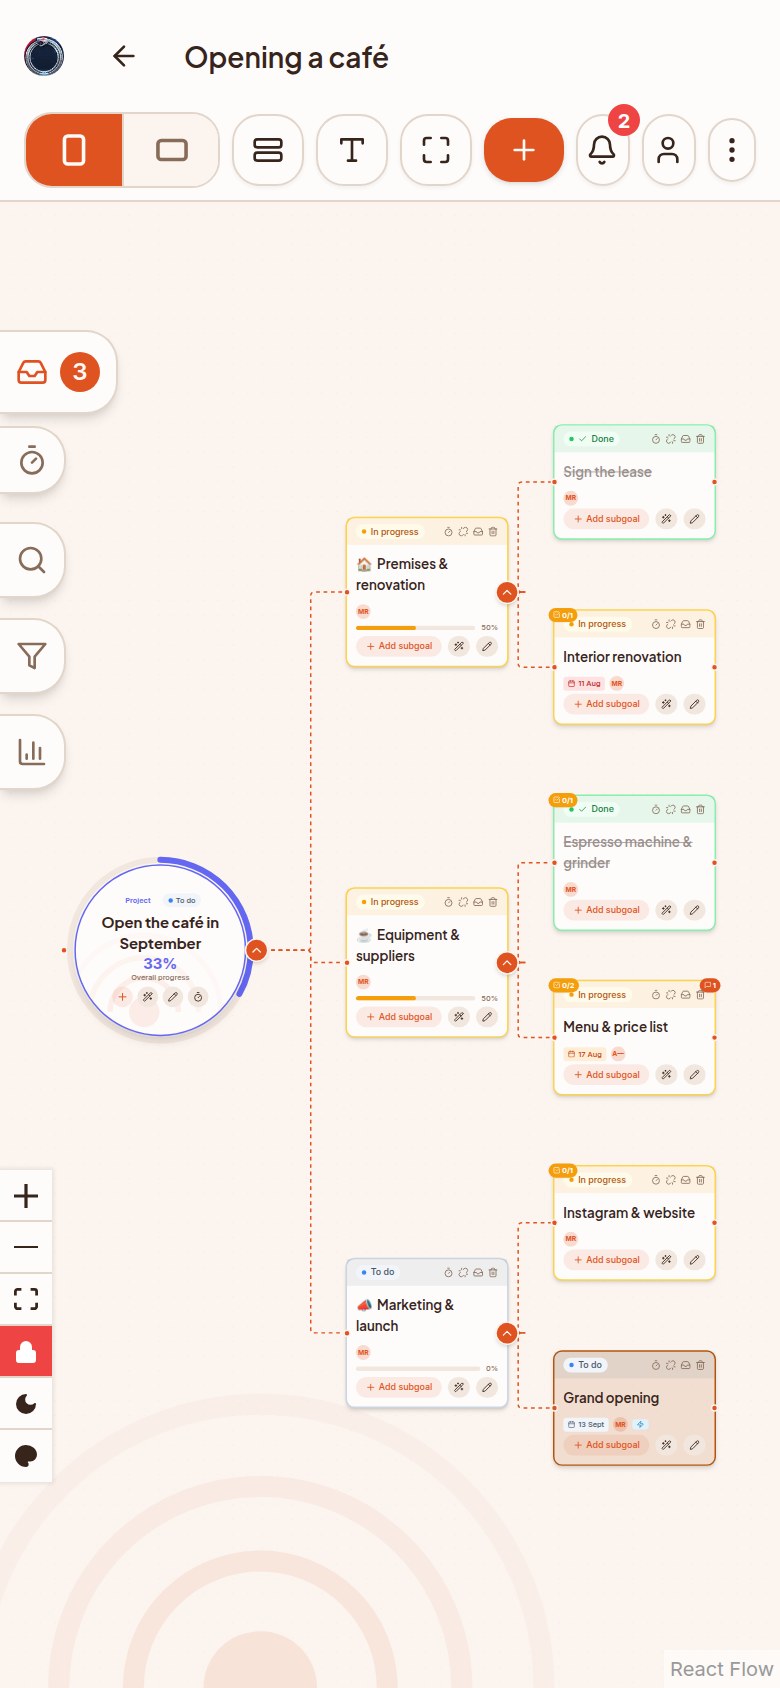Add new item with orange plus
Viewport: 780px width, 1688px height.
pos(524,150)
